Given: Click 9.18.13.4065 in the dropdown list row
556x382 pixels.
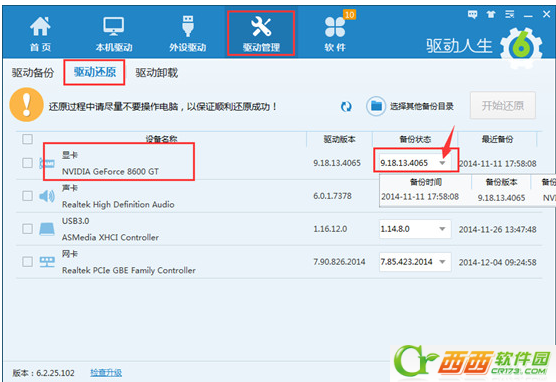Looking at the screenshot, I should (501, 198).
